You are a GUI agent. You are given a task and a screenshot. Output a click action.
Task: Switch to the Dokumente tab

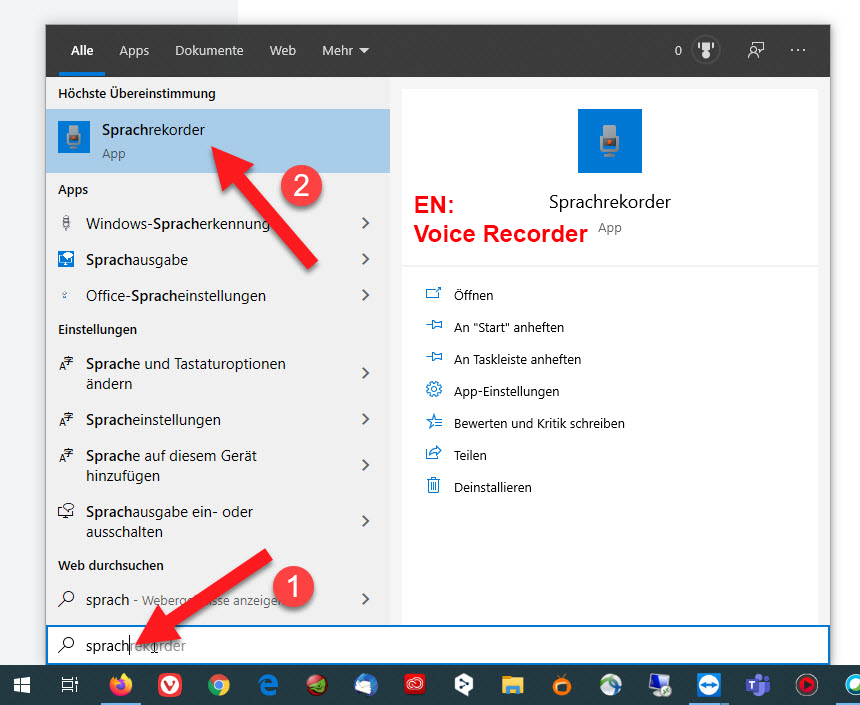[209, 50]
